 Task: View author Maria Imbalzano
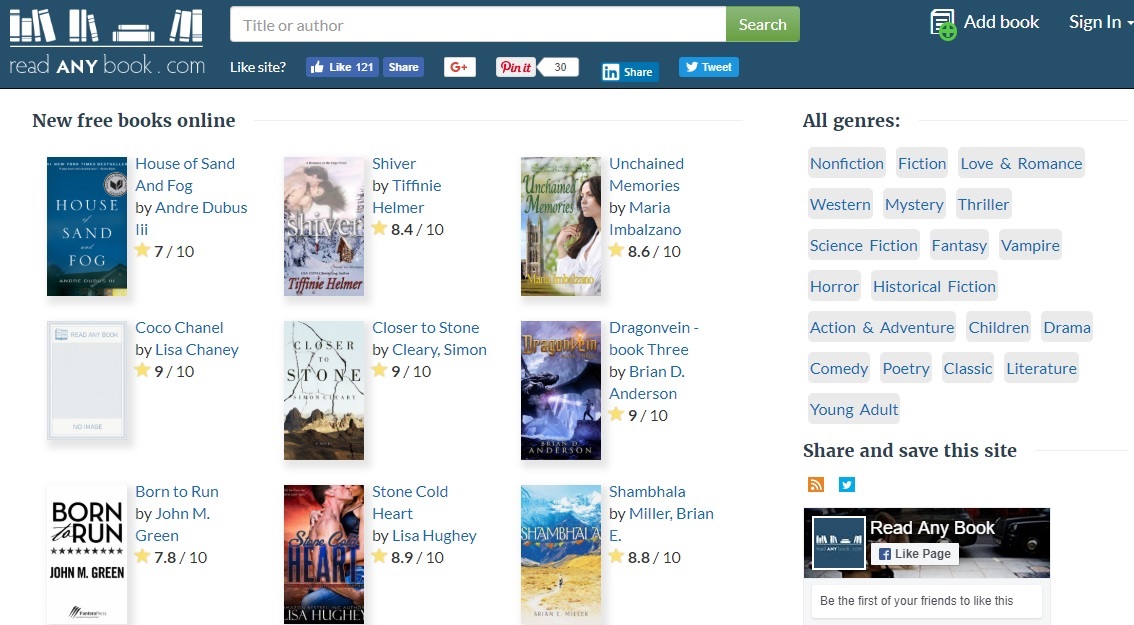(645, 218)
